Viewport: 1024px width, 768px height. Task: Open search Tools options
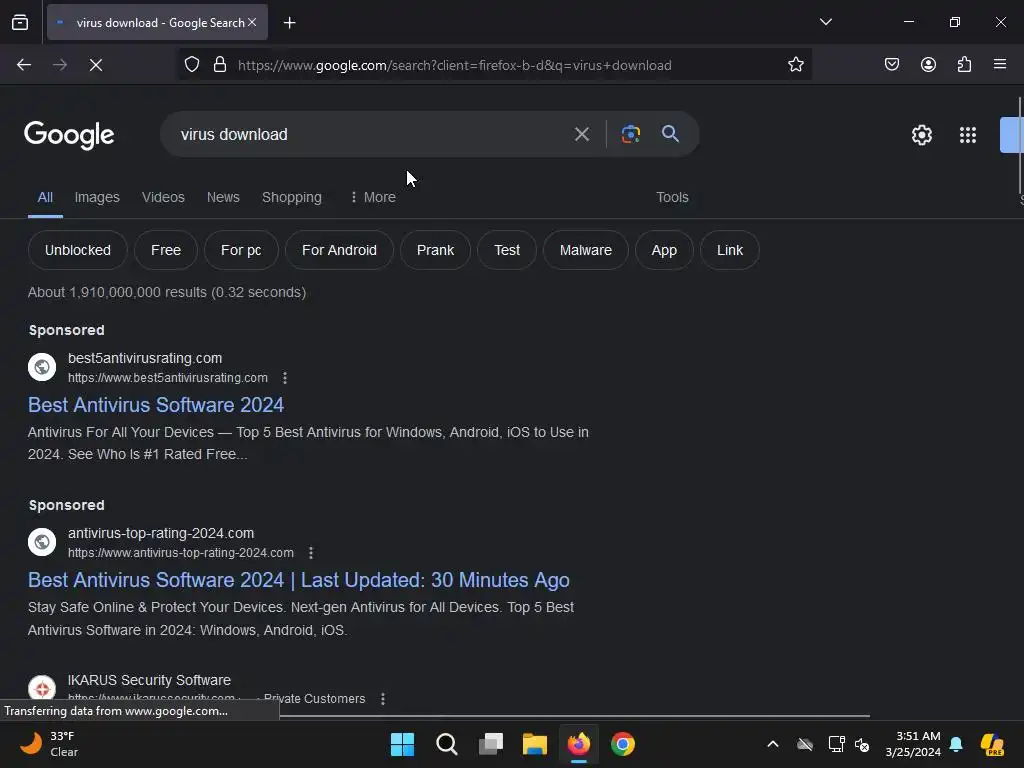tap(672, 197)
